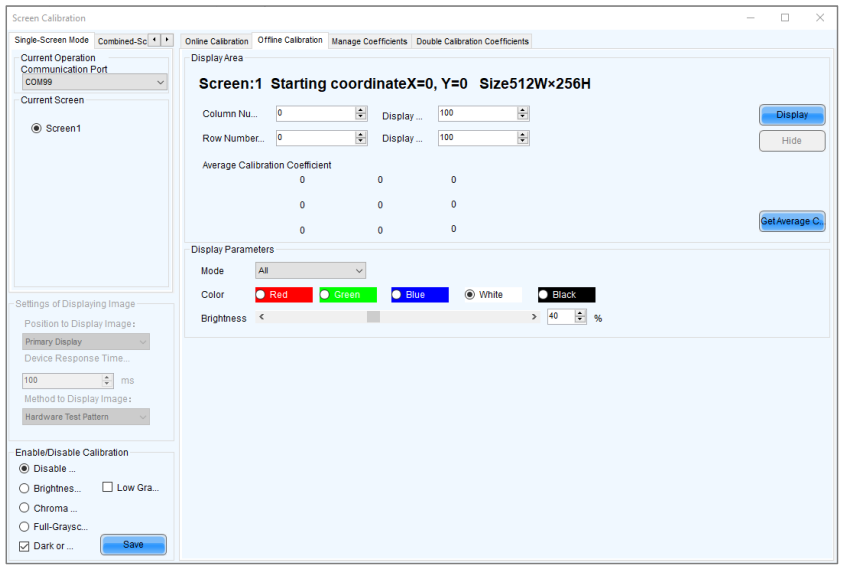Close the Screen Calibration window
This screenshot has height=566, width=841.
coord(820,18)
